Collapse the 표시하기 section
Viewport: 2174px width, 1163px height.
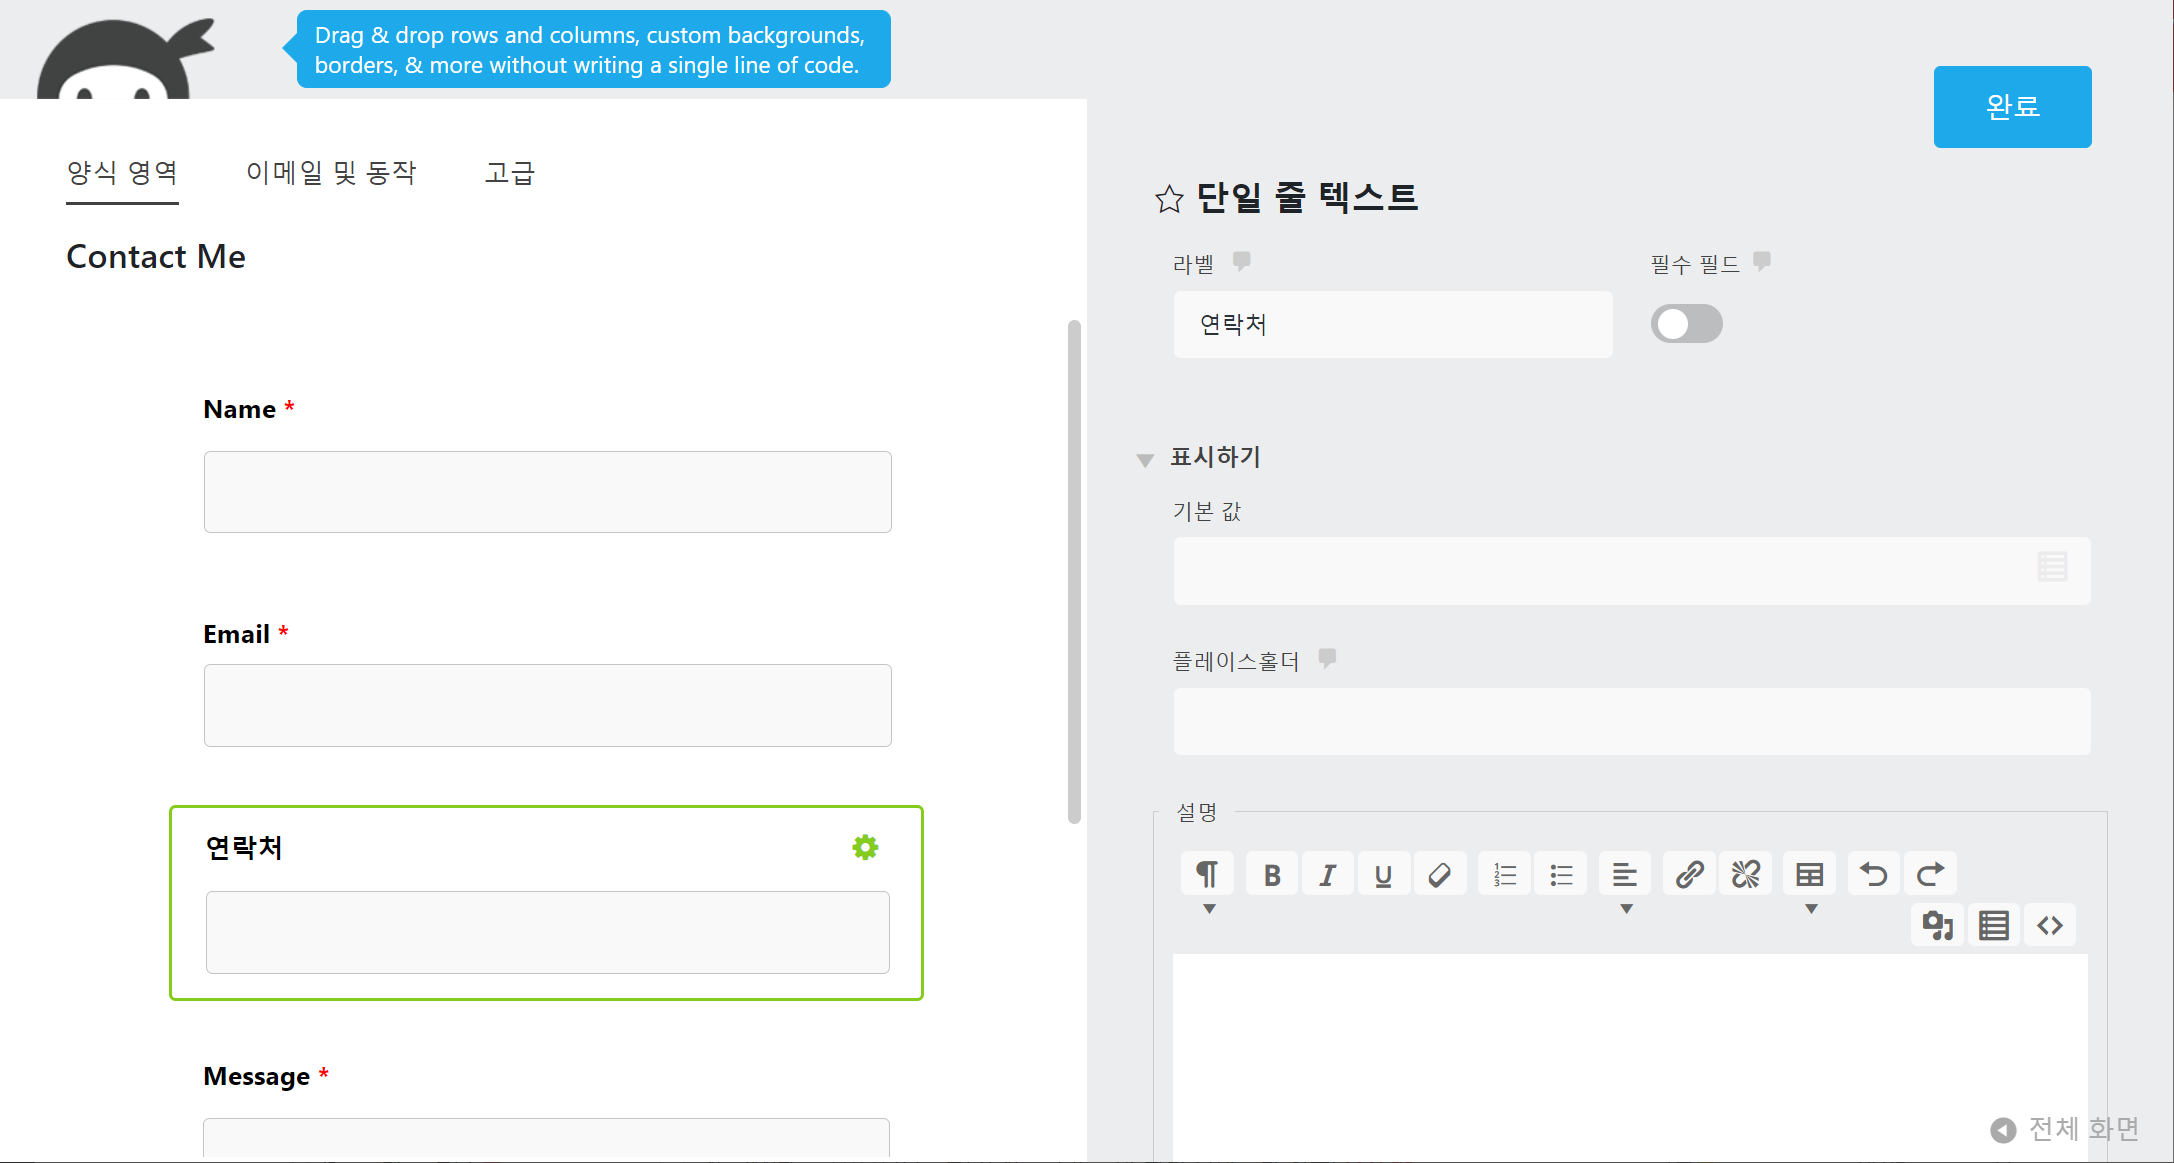1146,459
